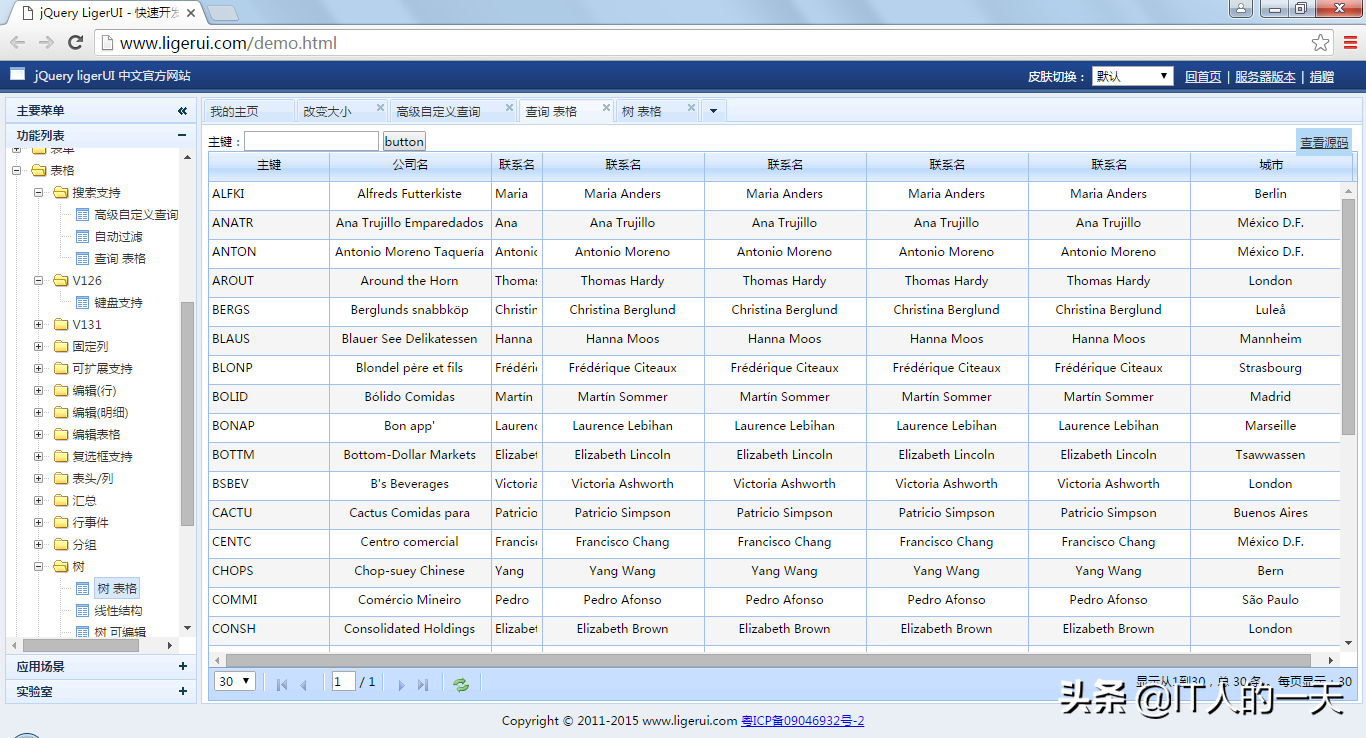1366x738 pixels.
Task: Click the folder icon of V131
Action: (60, 325)
